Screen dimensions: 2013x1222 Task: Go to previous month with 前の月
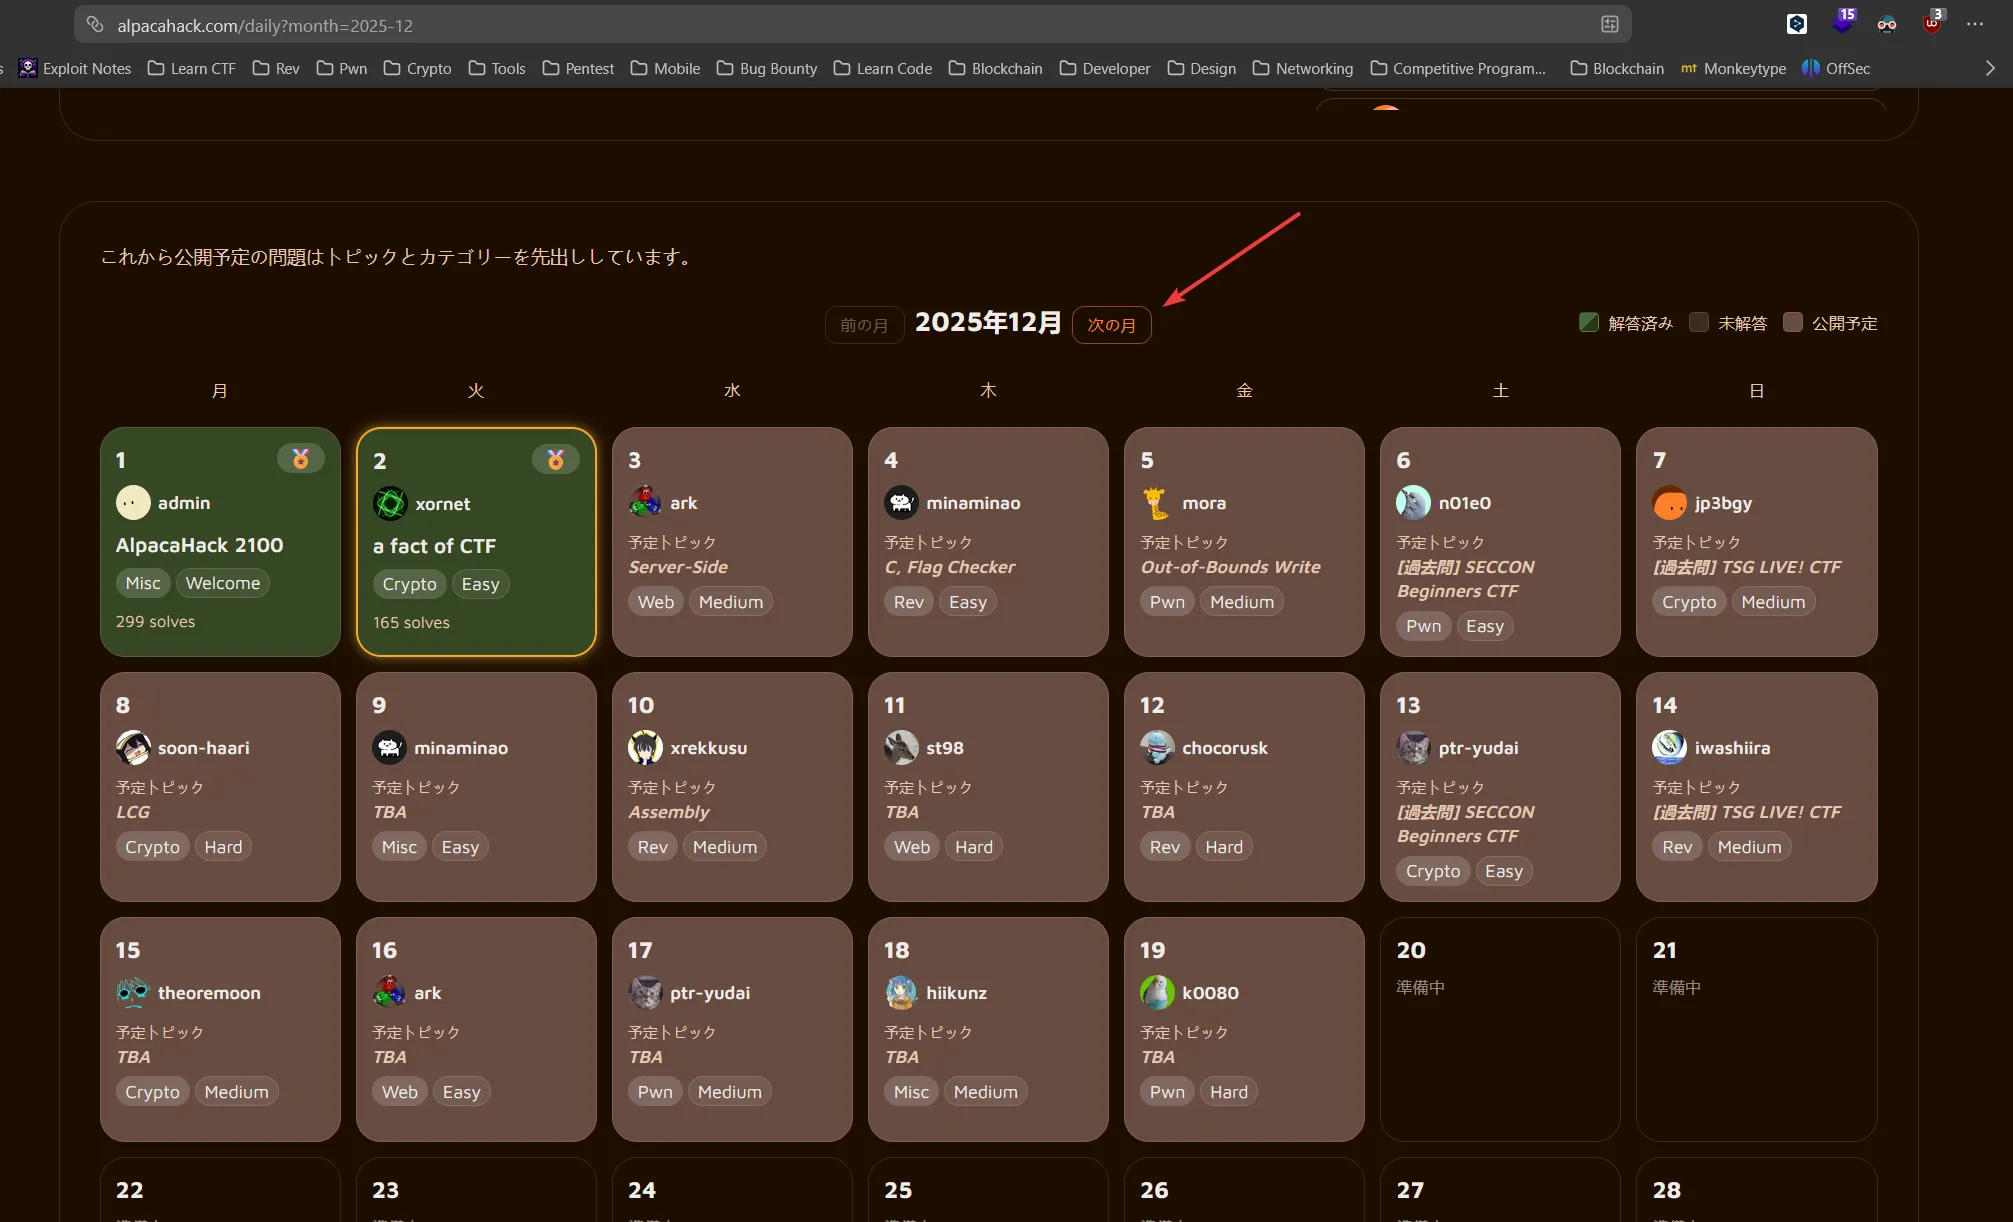pyautogui.click(x=864, y=325)
